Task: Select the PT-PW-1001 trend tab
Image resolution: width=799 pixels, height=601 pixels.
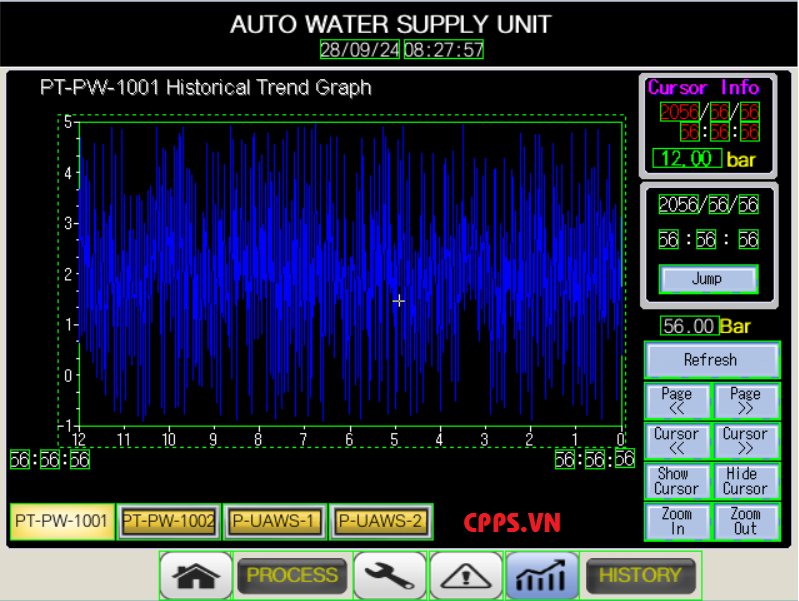Action: point(61,521)
